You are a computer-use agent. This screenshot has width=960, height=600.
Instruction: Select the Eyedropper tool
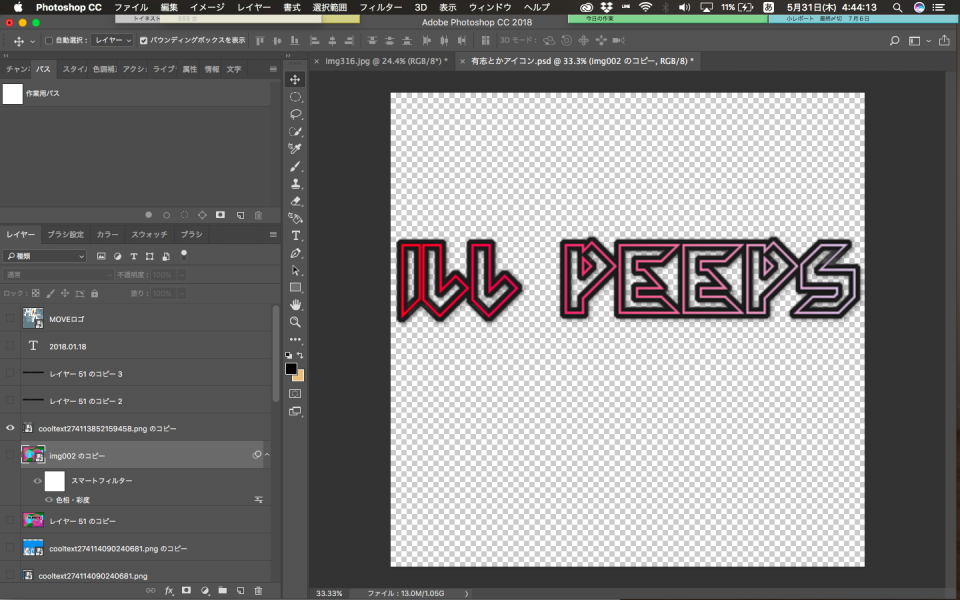296,149
